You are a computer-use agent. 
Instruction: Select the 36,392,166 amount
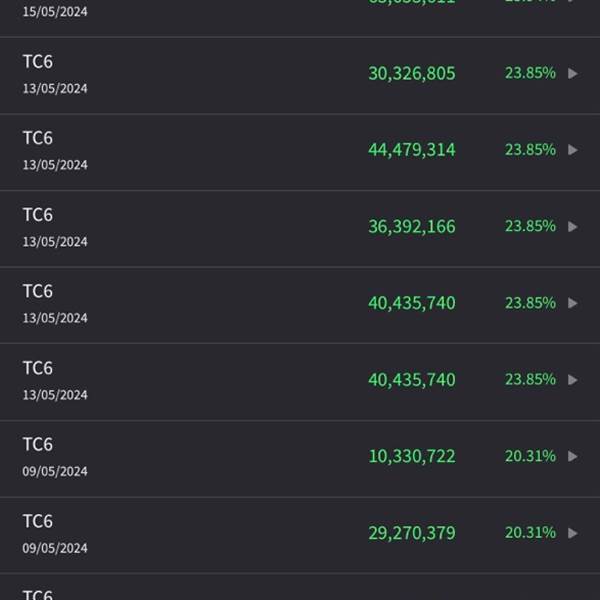point(411,227)
